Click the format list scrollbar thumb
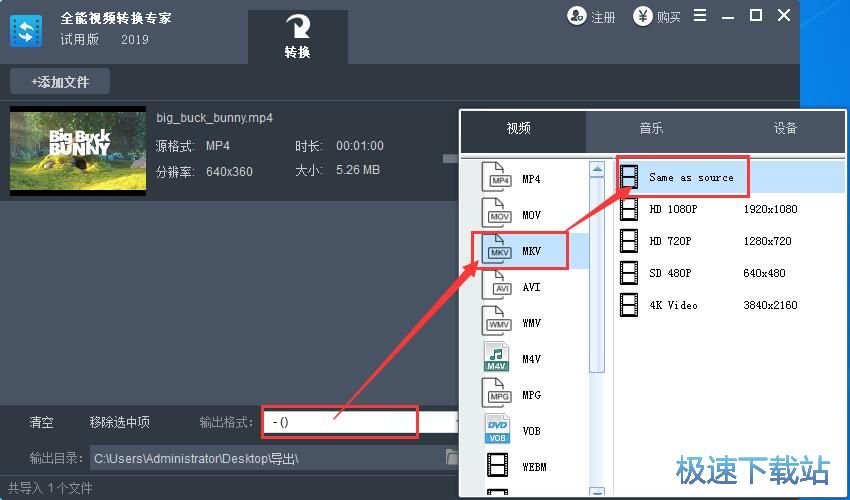 (x=597, y=275)
